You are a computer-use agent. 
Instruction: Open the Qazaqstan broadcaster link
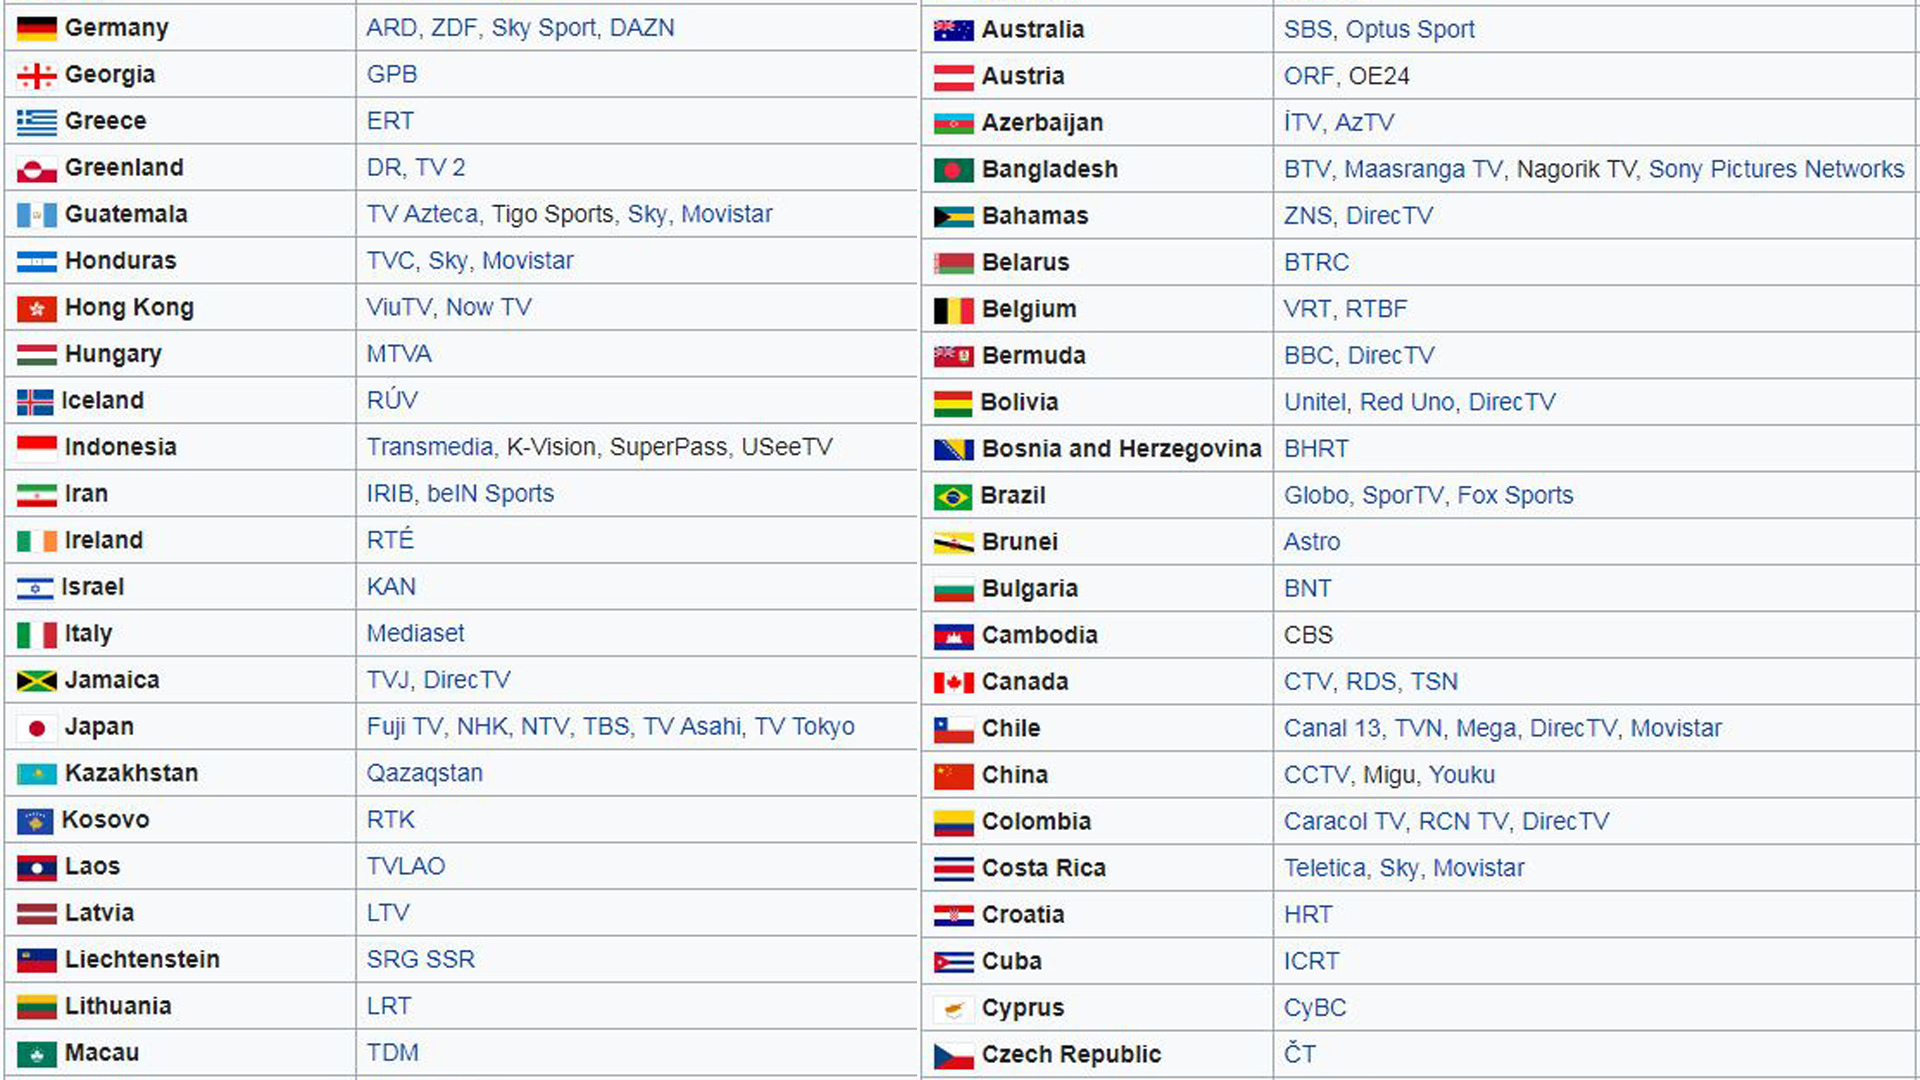tap(424, 773)
